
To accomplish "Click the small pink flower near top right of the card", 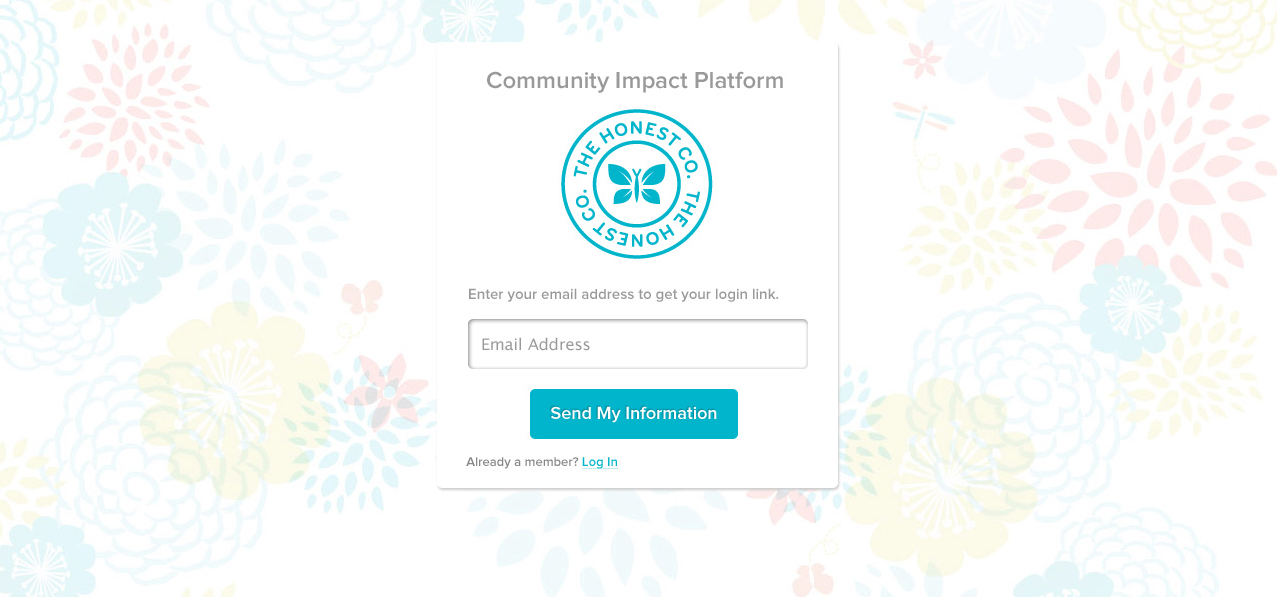I will pyautogui.click(x=922, y=58).
